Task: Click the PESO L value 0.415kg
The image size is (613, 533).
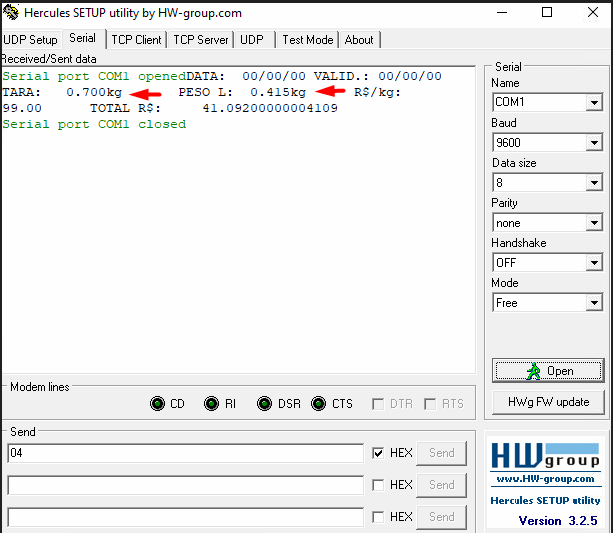Action: click(x=278, y=92)
